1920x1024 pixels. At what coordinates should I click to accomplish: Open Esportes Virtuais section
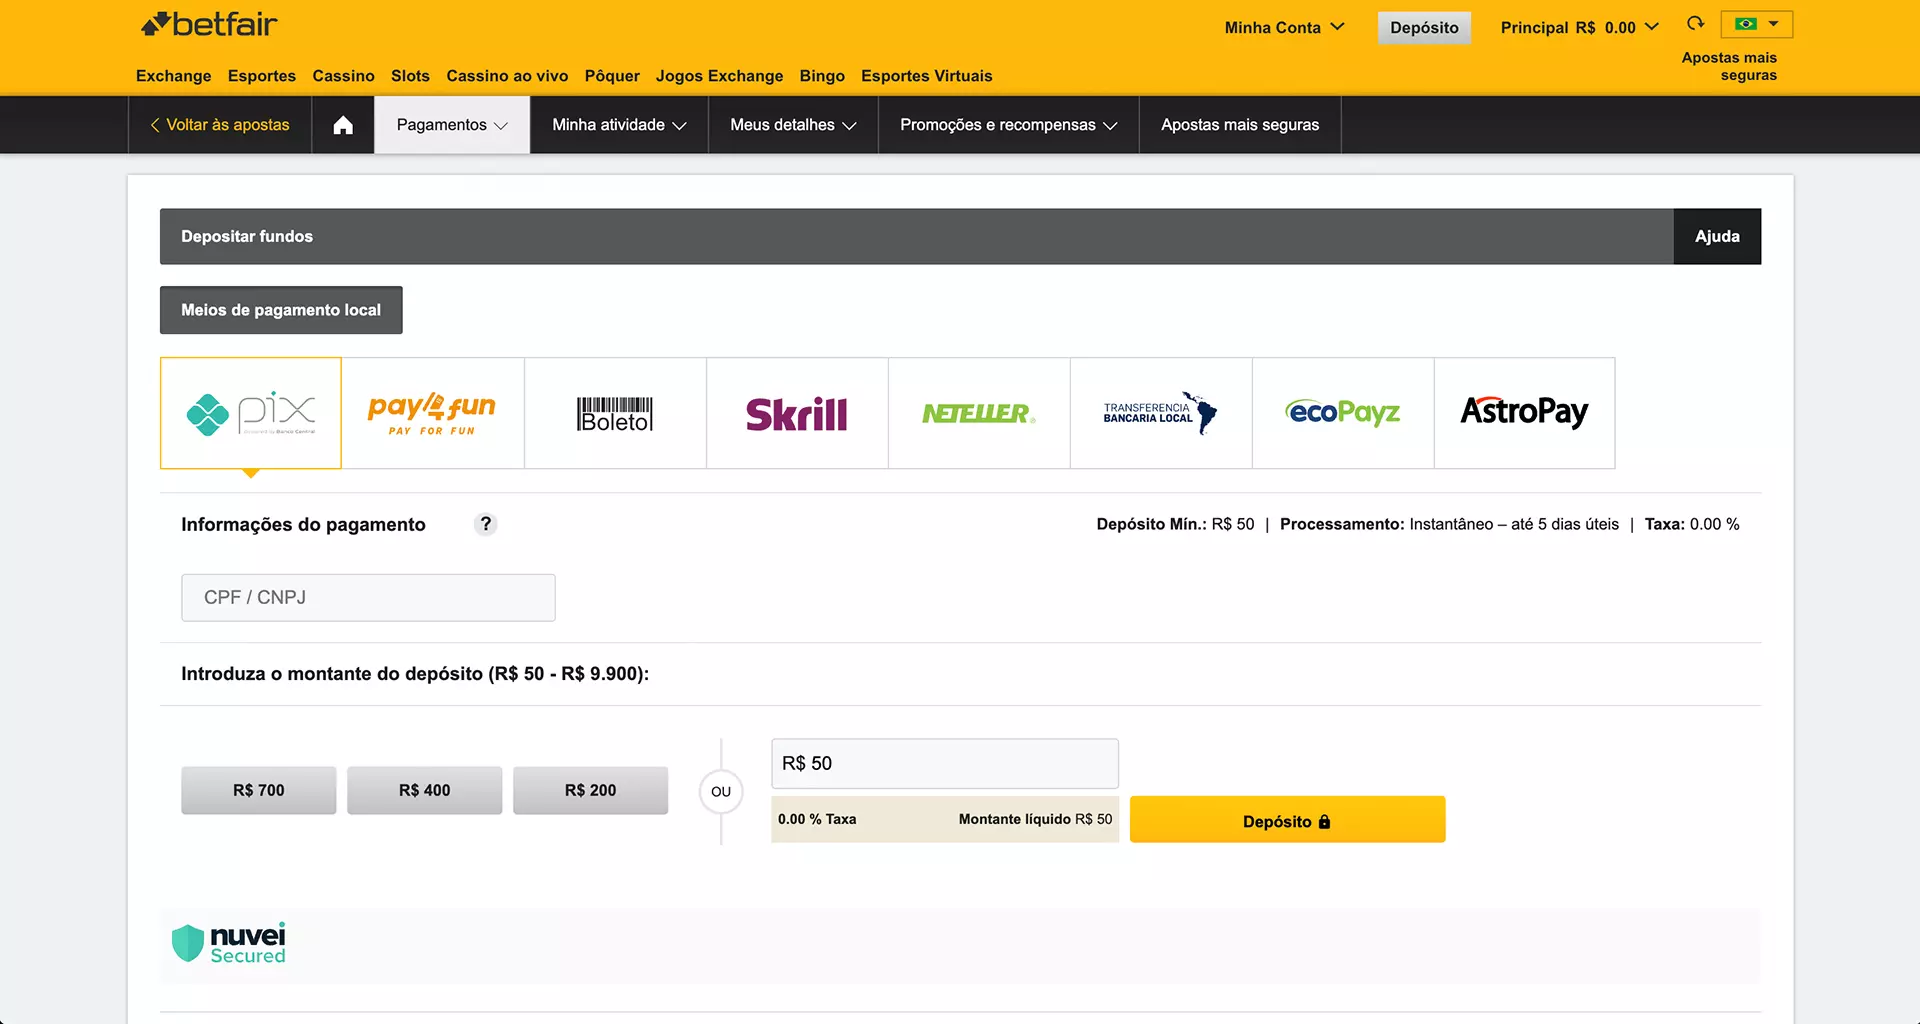[926, 76]
